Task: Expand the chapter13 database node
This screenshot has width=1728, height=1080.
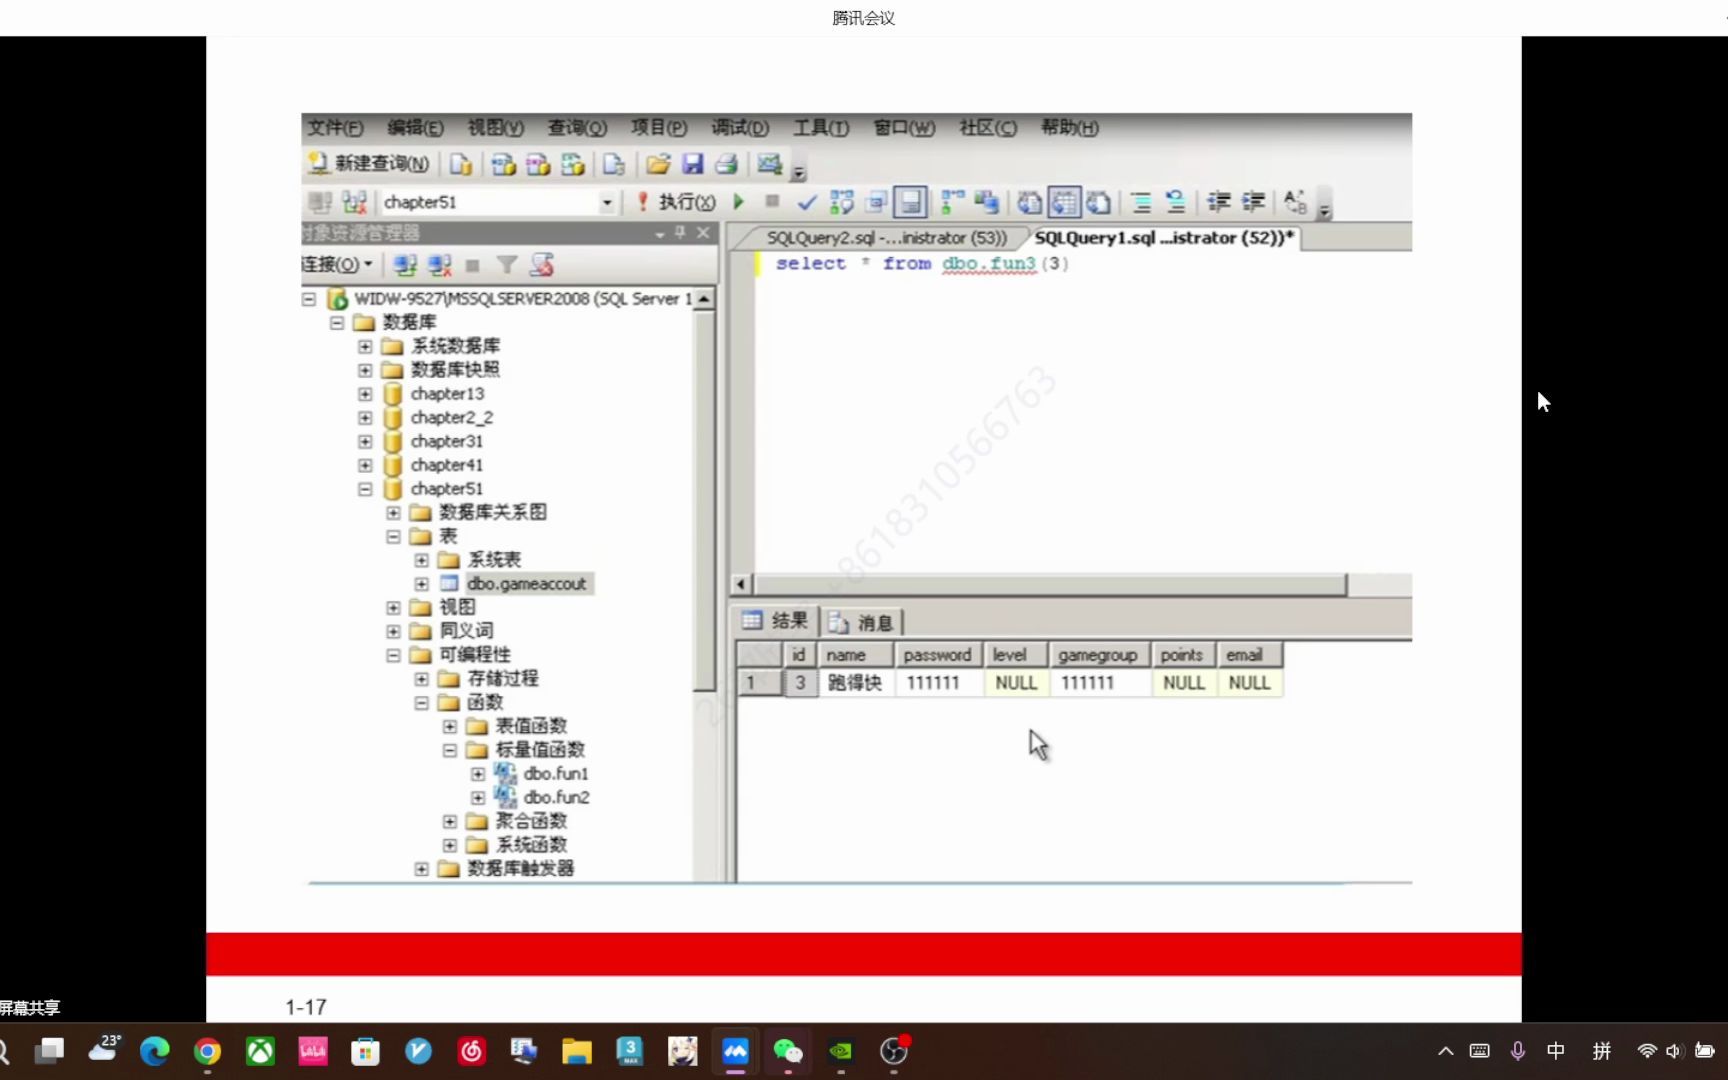Action: (x=365, y=394)
